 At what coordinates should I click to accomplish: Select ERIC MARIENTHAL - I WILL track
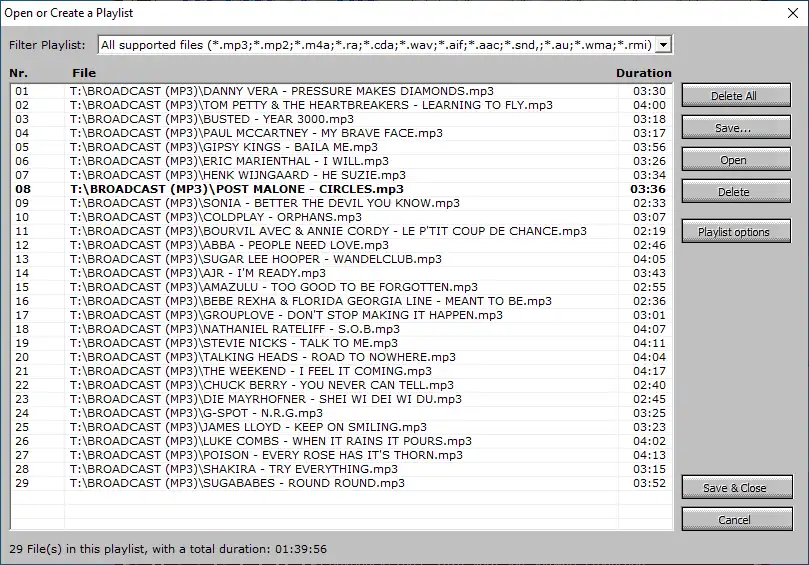pyautogui.click(x=342, y=161)
